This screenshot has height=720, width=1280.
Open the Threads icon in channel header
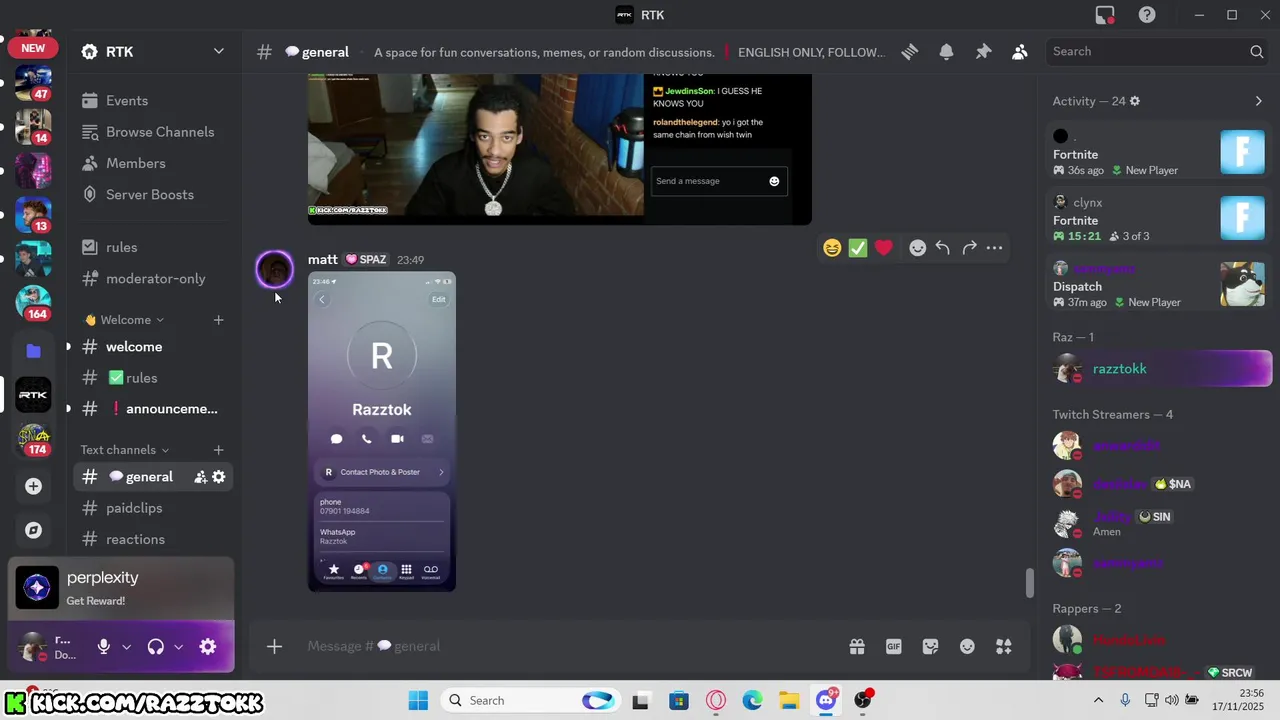tap(910, 52)
